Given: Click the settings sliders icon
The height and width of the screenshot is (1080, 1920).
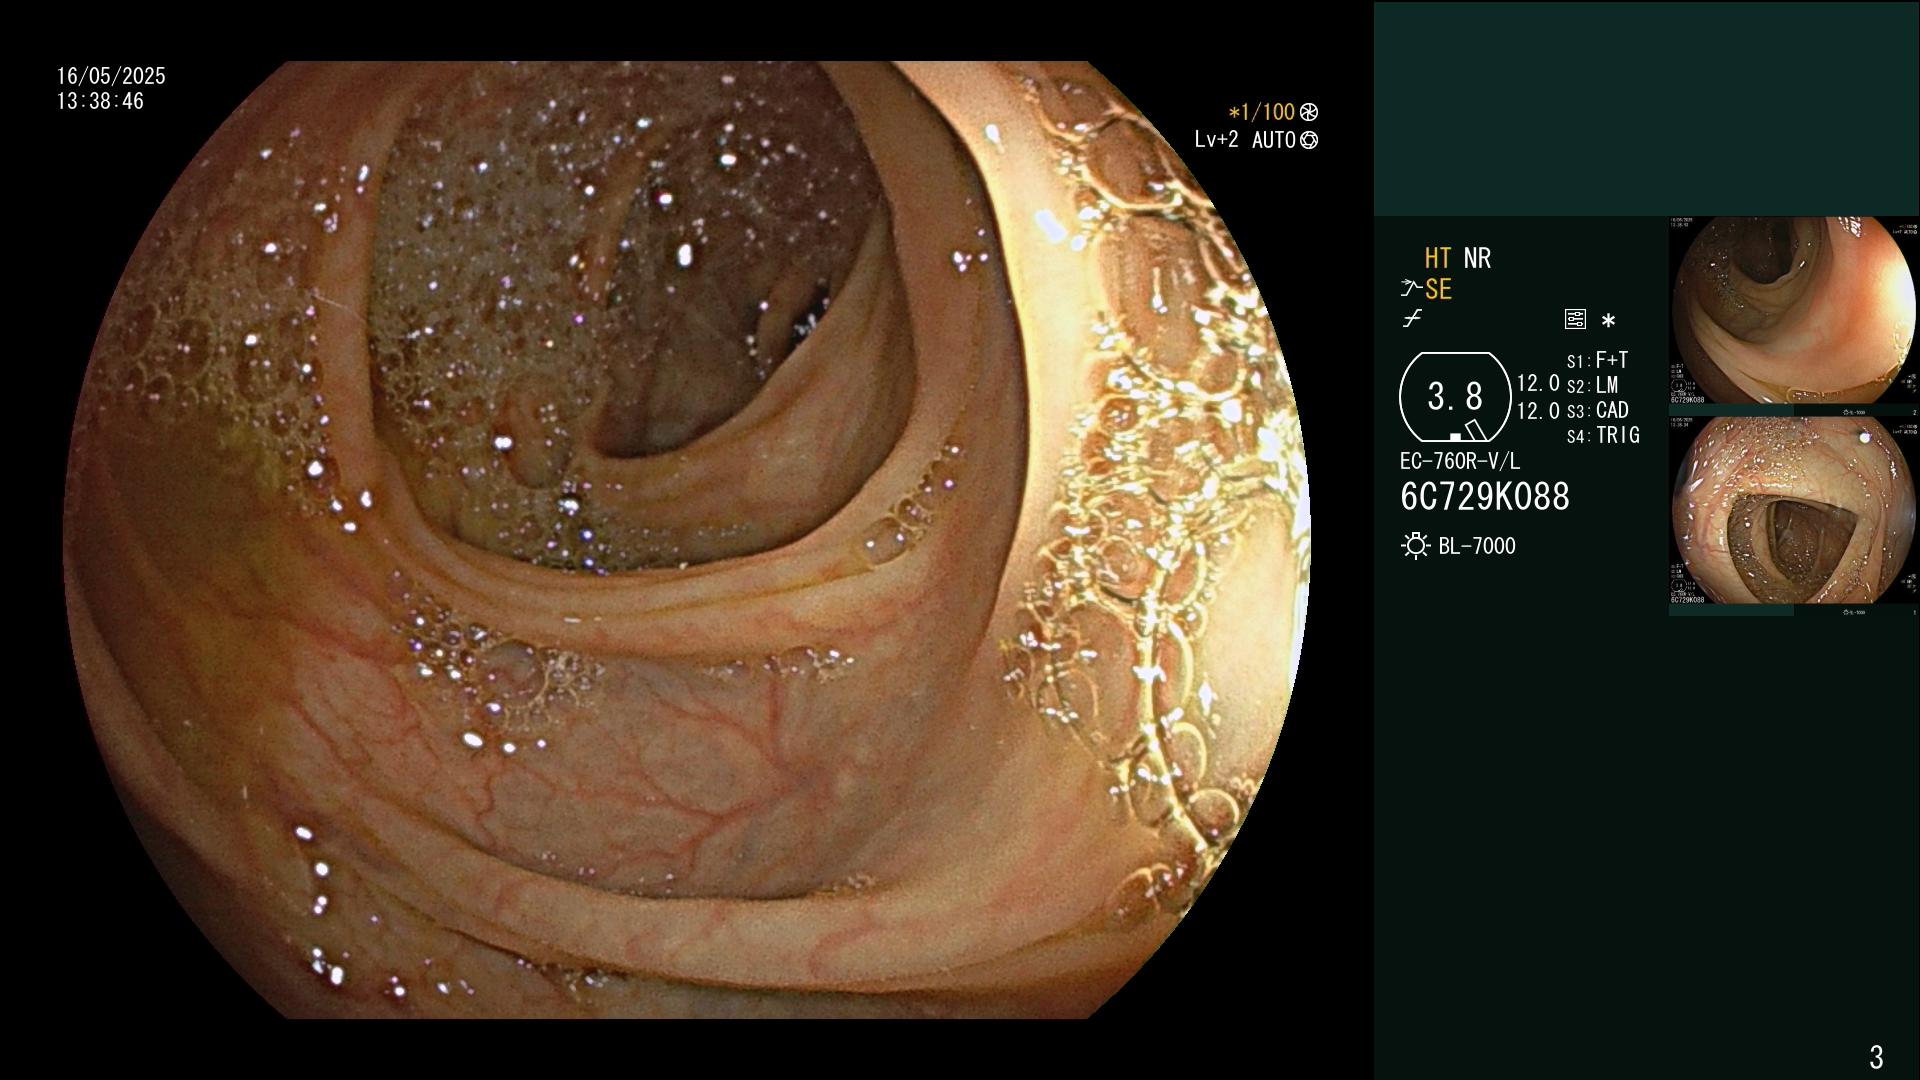Looking at the screenshot, I should (1575, 320).
